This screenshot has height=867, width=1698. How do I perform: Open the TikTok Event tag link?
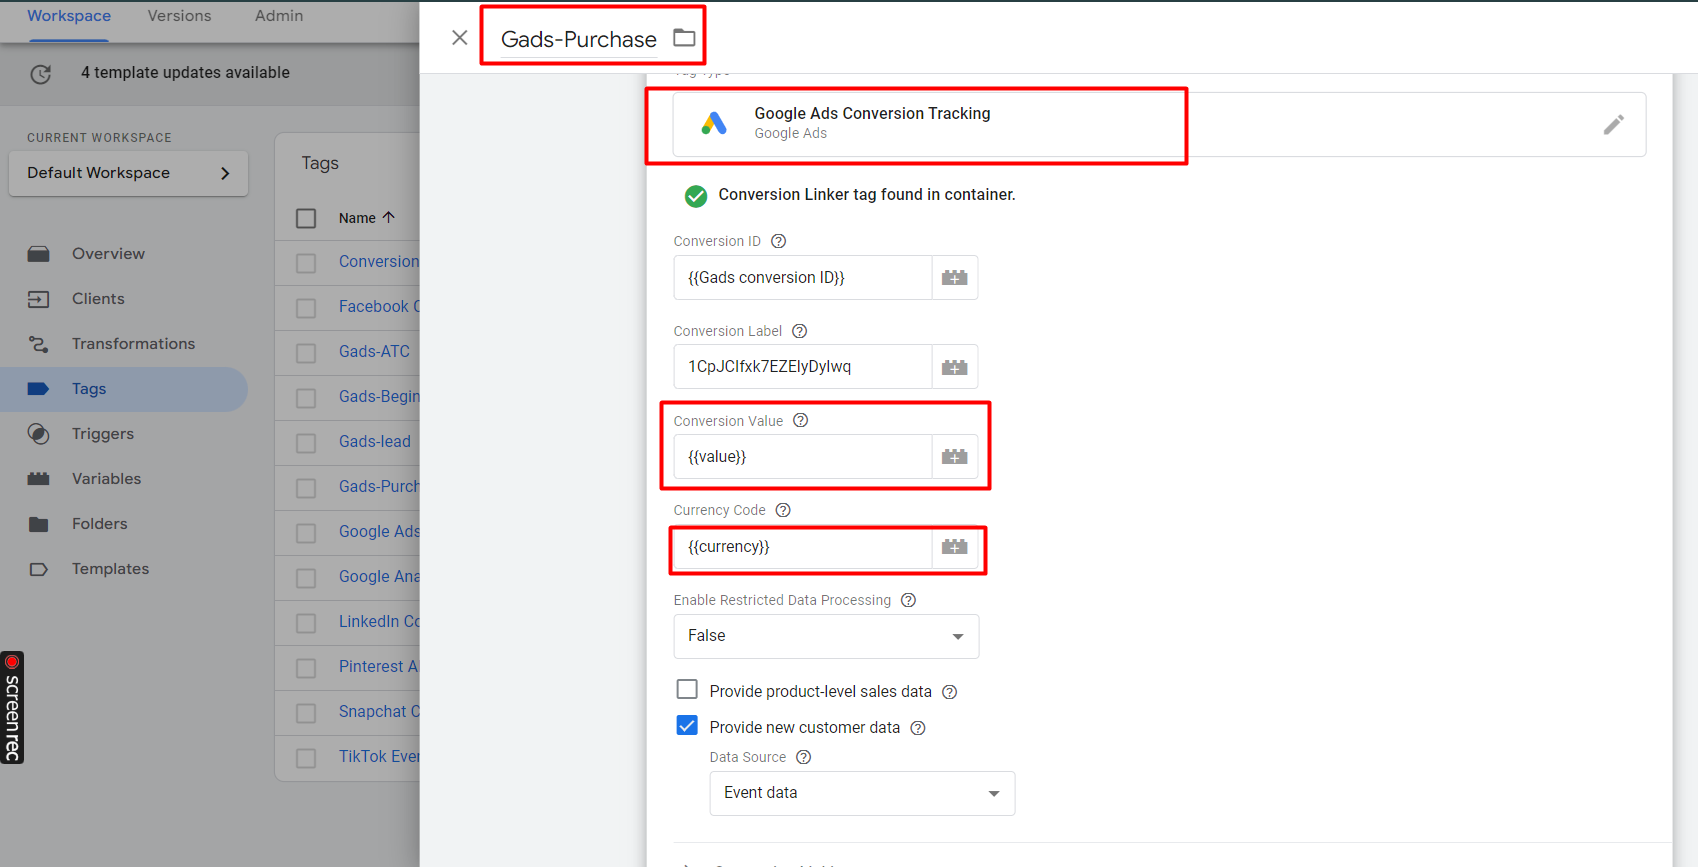379,757
